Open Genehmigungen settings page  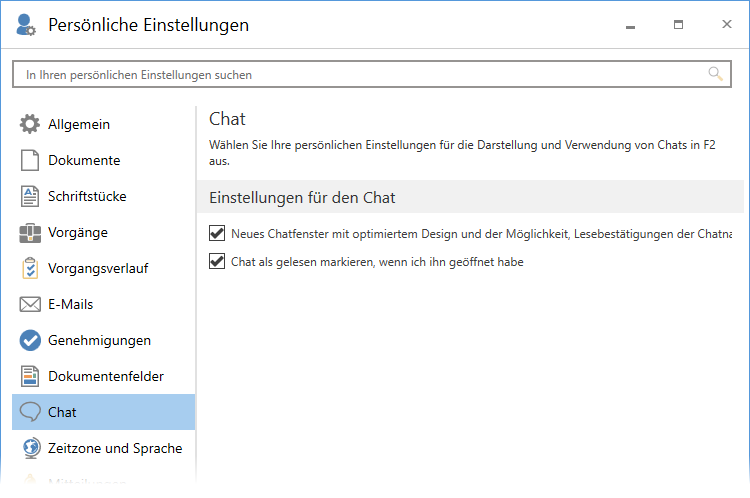pyautogui.click(x=103, y=340)
